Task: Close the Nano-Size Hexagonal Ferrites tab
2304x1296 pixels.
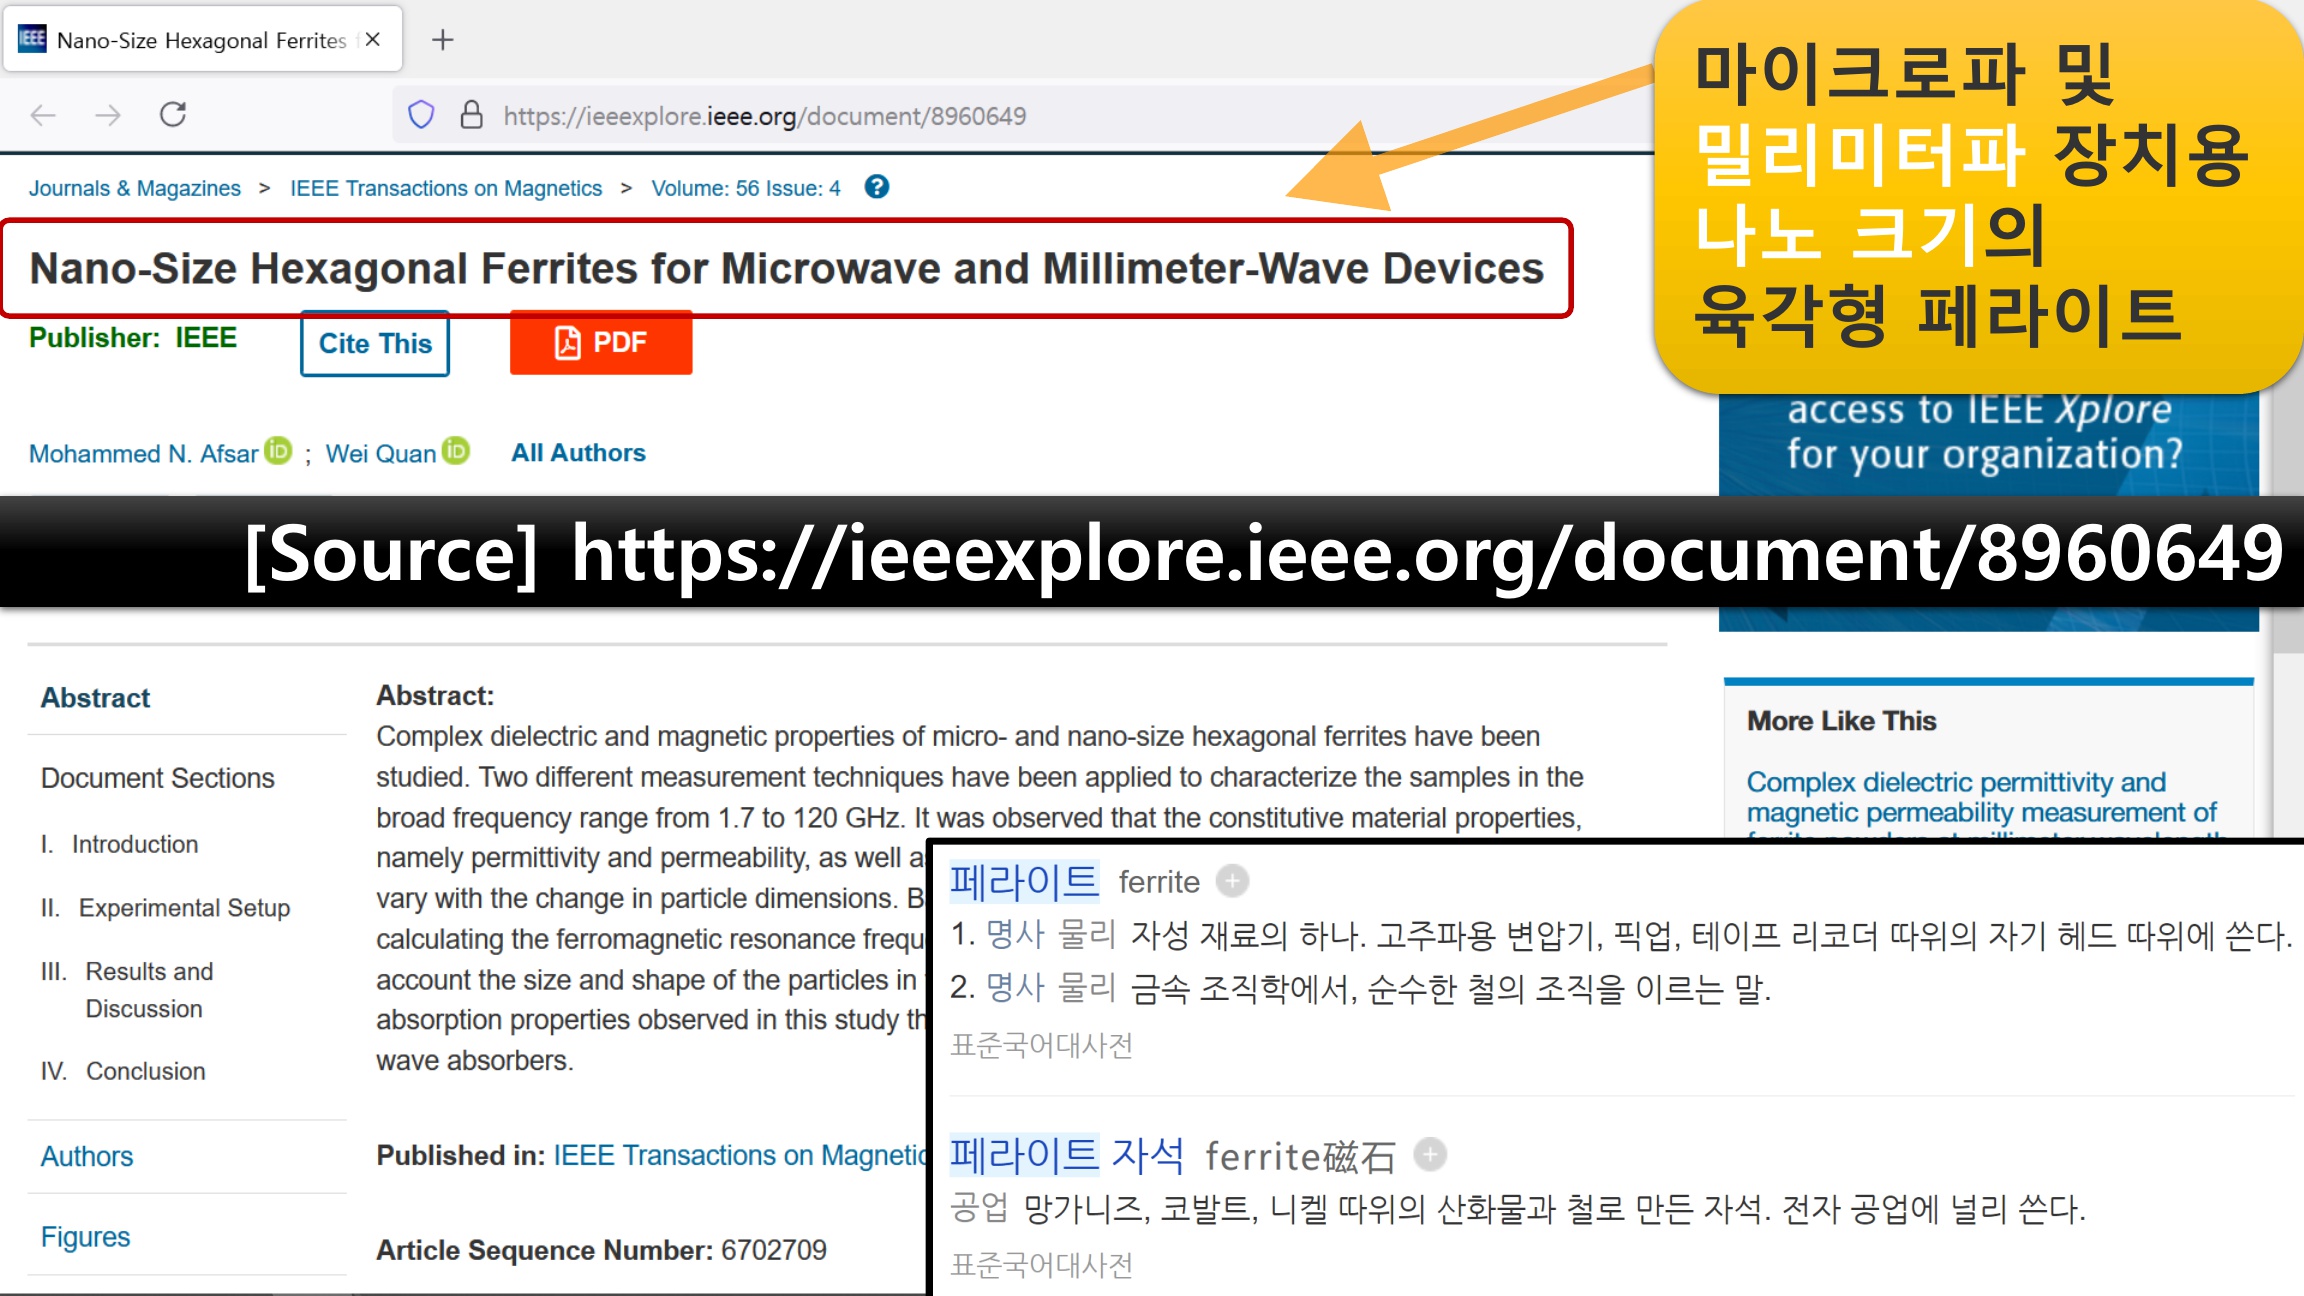Action: (x=373, y=40)
